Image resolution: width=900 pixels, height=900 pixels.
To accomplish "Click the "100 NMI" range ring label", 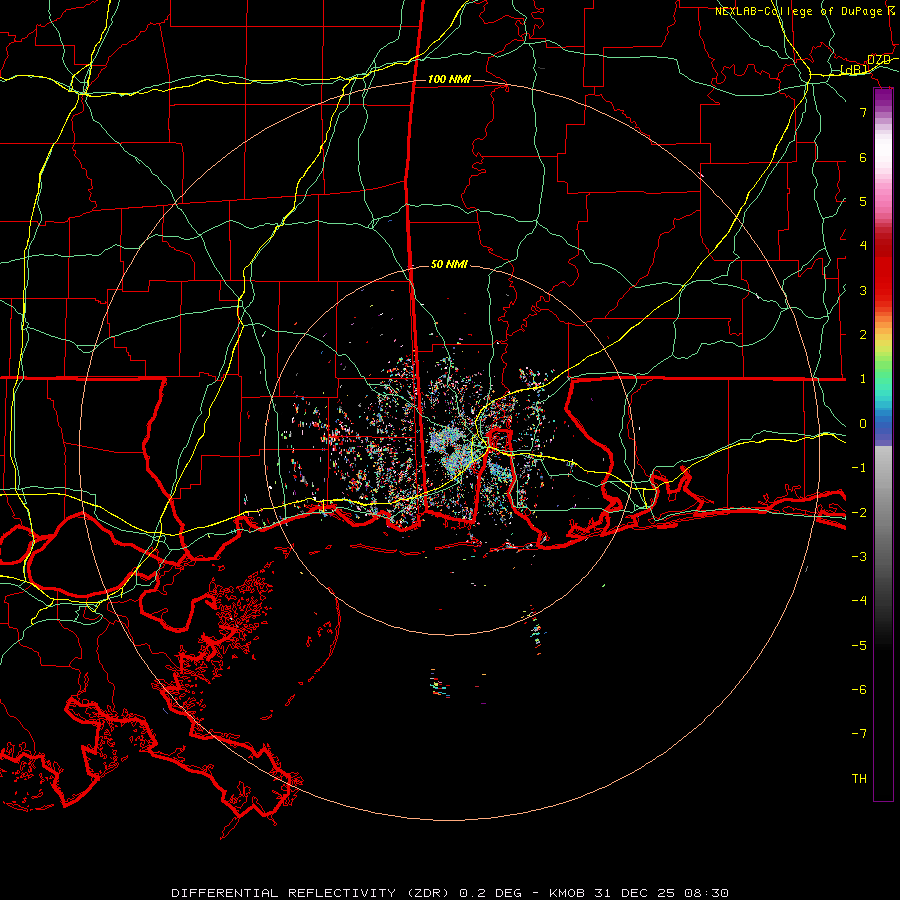I will click(x=449, y=79).
